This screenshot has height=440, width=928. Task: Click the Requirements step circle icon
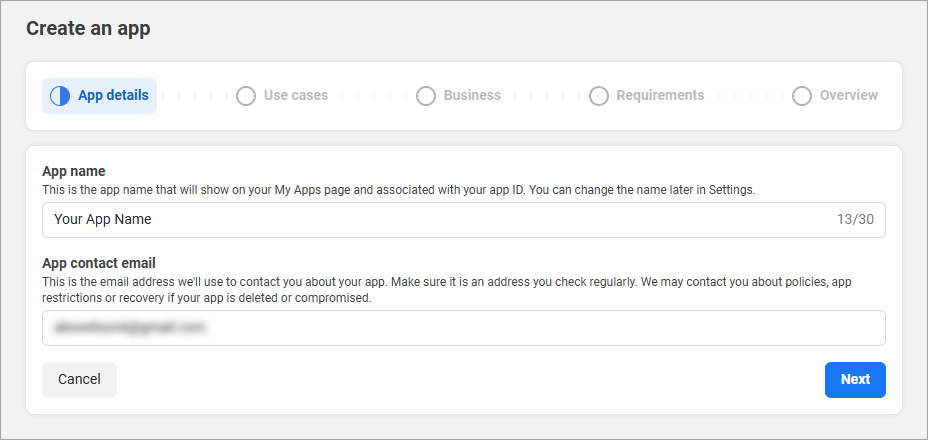pyautogui.click(x=599, y=96)
